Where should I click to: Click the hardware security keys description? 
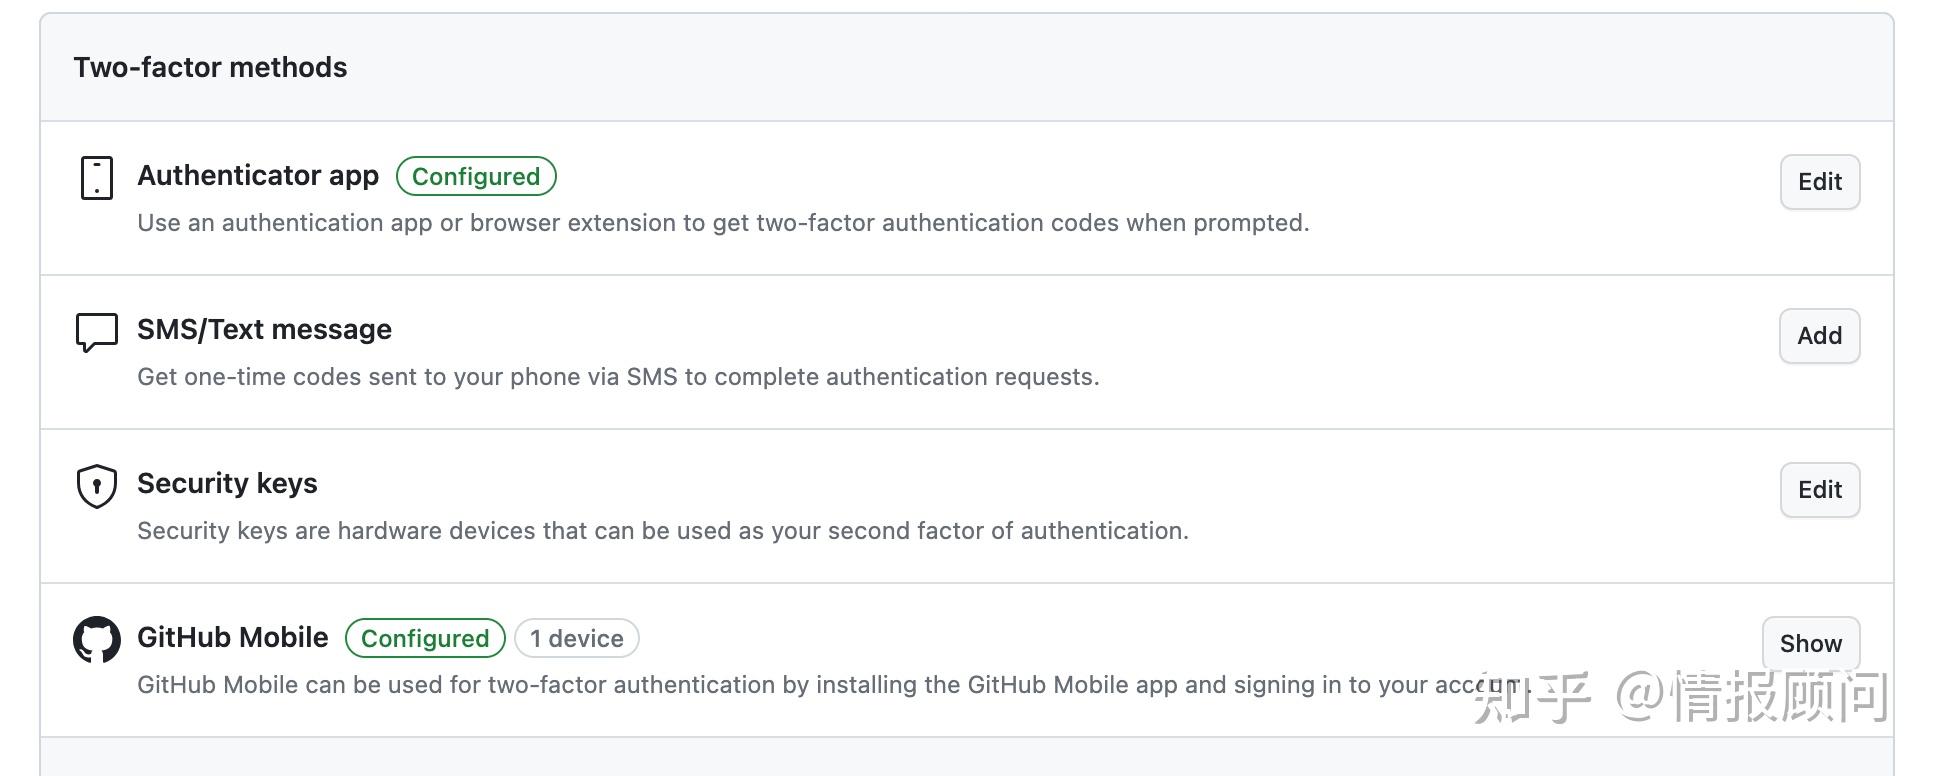(663, 531)
